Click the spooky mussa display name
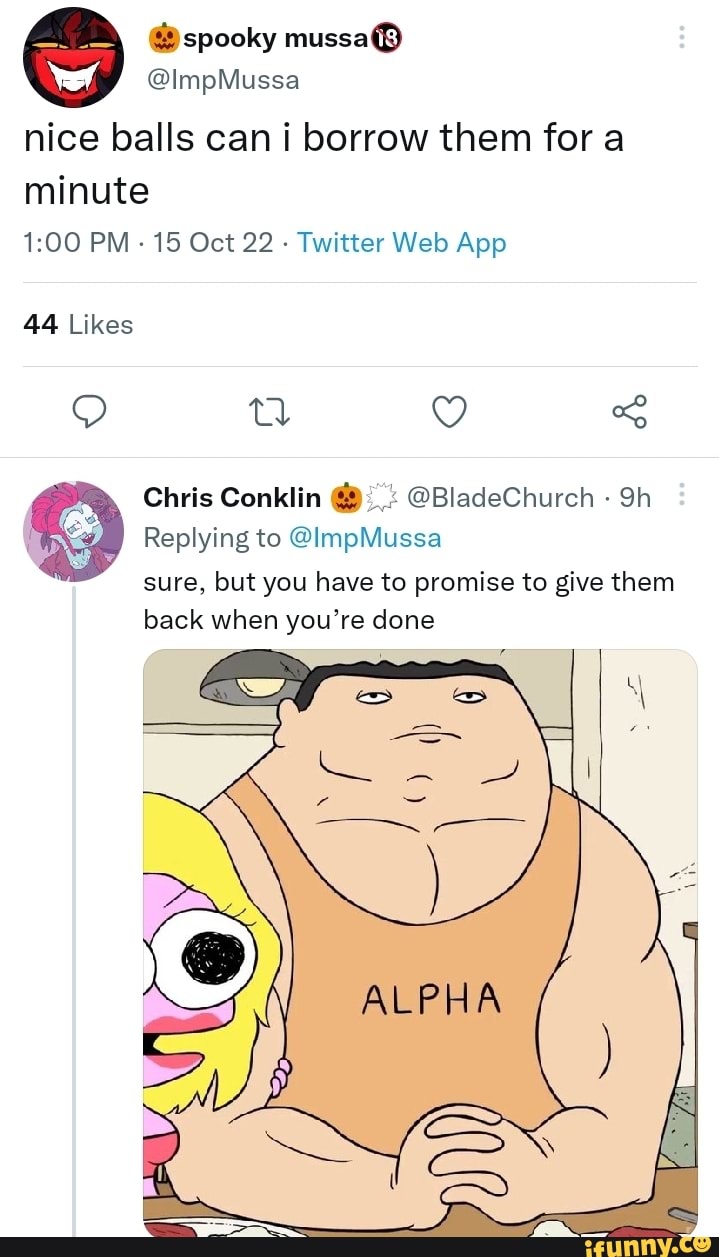Viewport: 719px width, 1257px height. point(274,38)
